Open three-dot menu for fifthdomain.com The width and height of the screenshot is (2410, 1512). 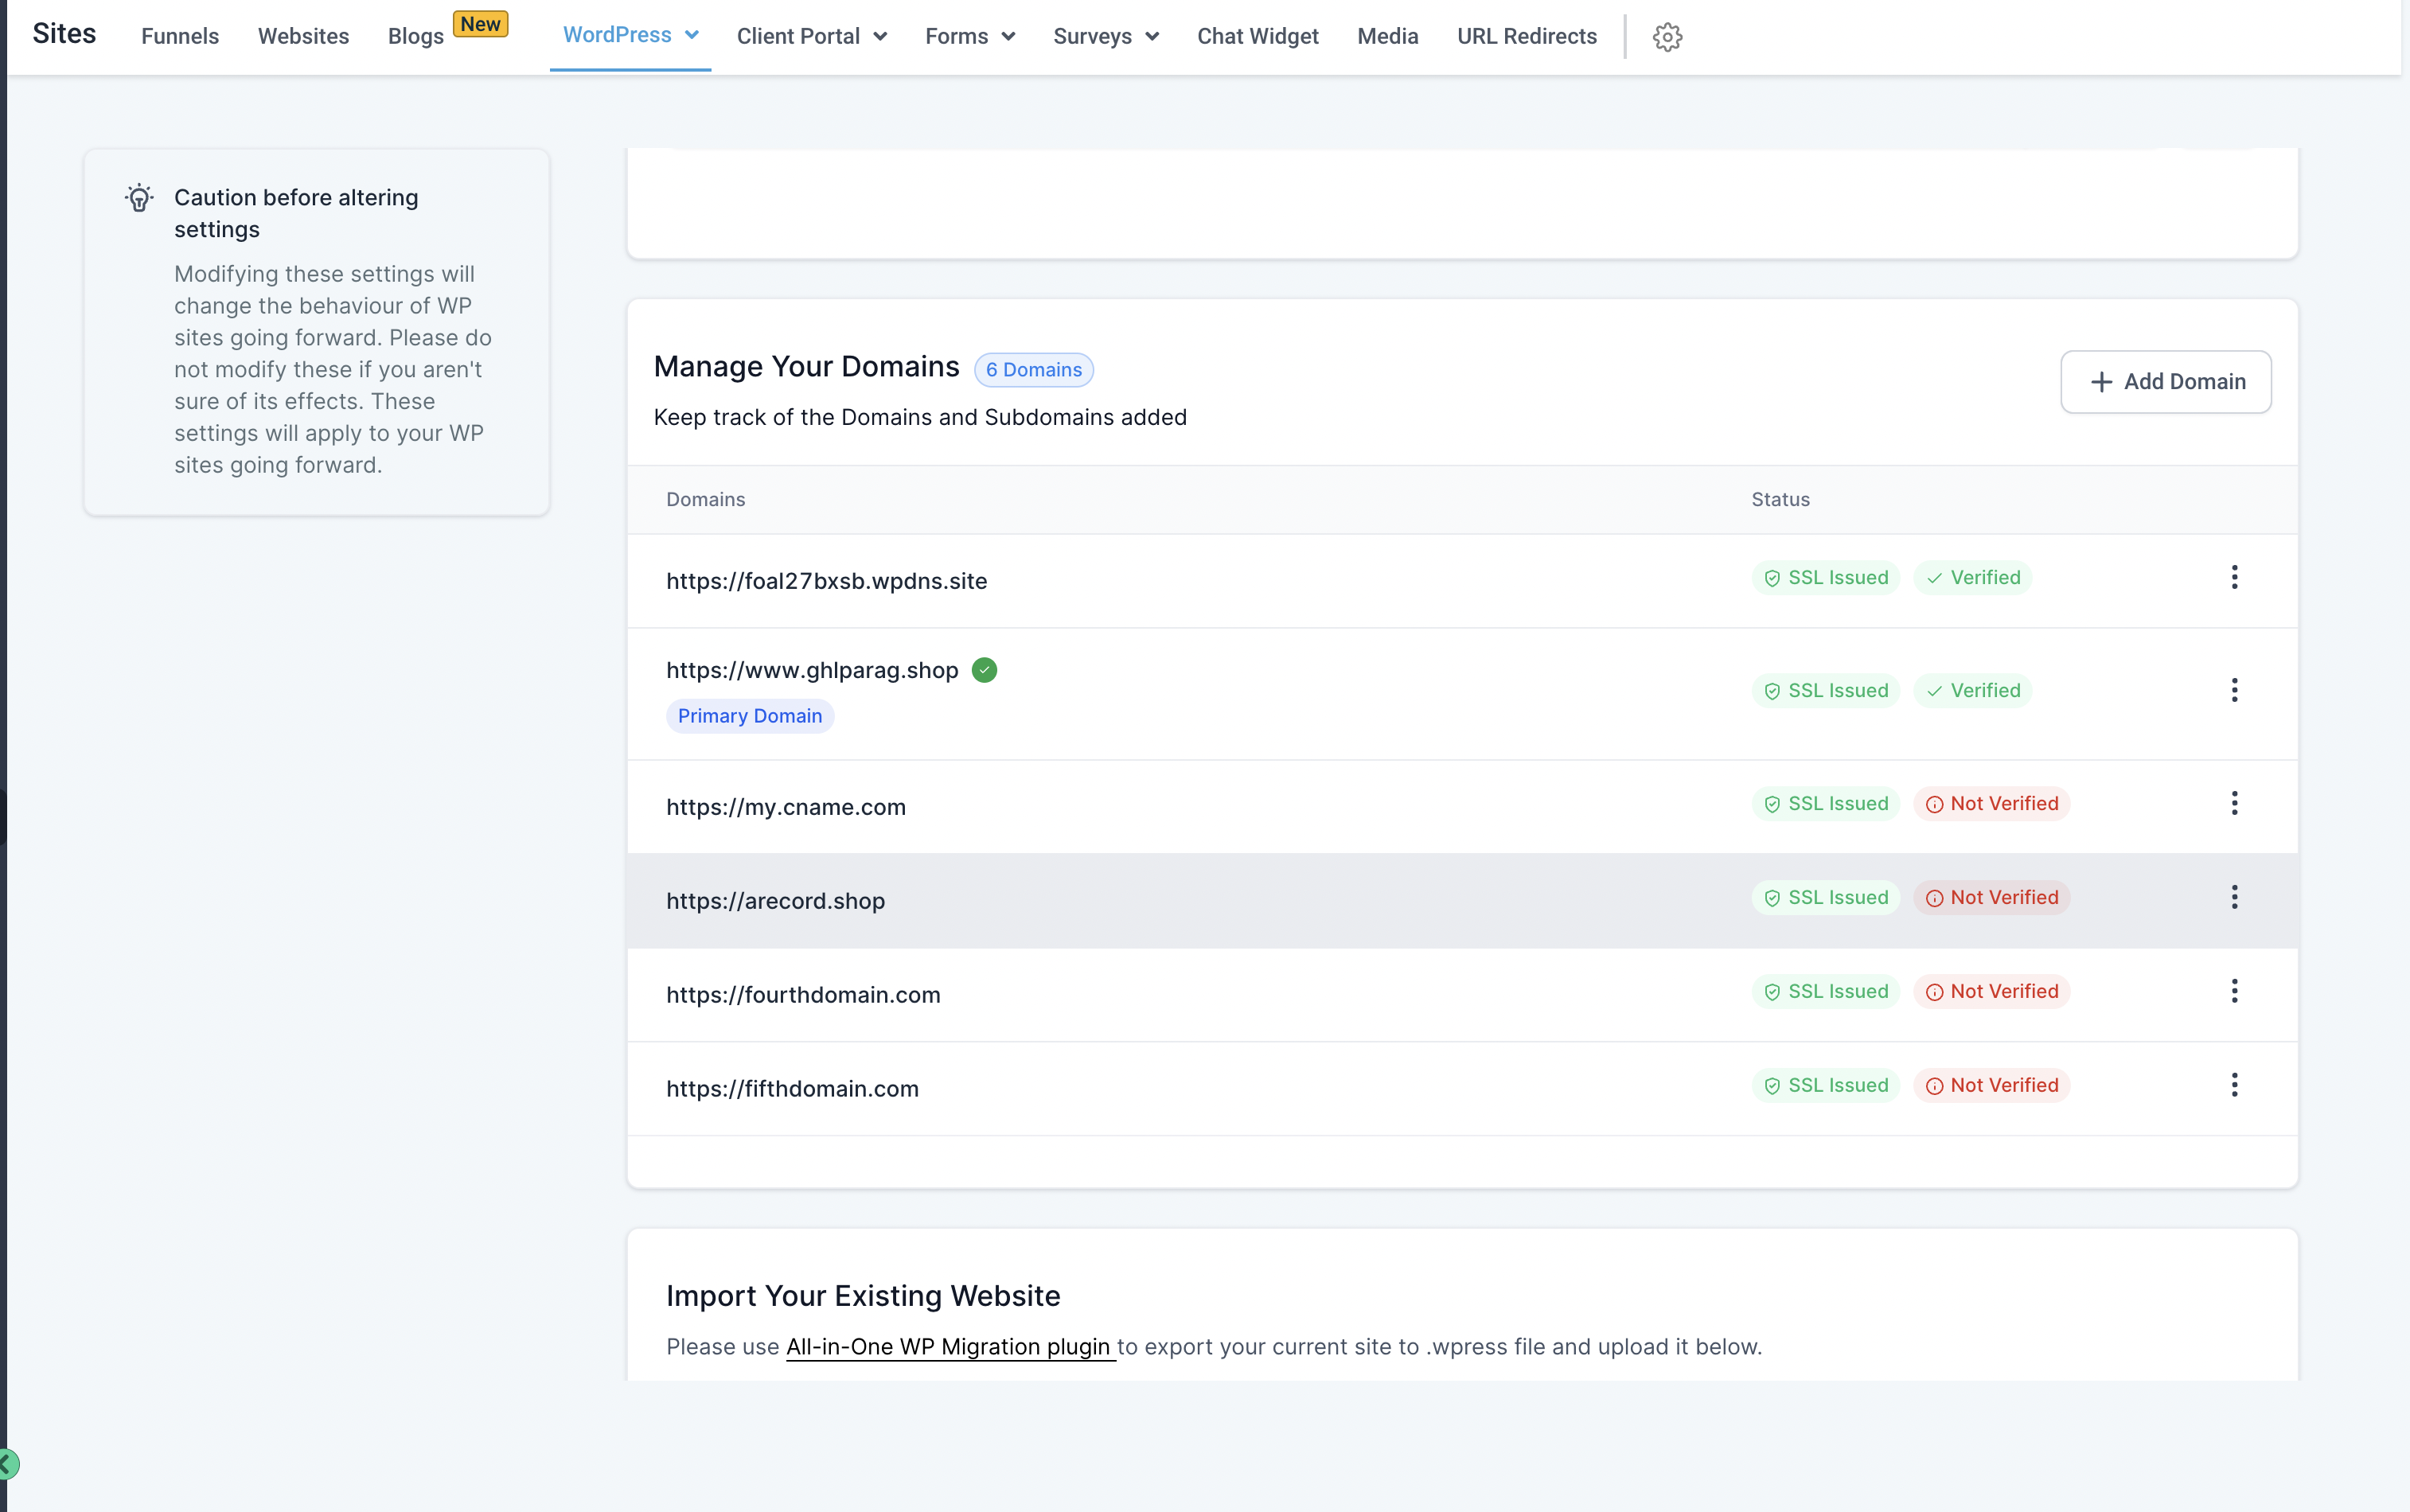2234,1085
